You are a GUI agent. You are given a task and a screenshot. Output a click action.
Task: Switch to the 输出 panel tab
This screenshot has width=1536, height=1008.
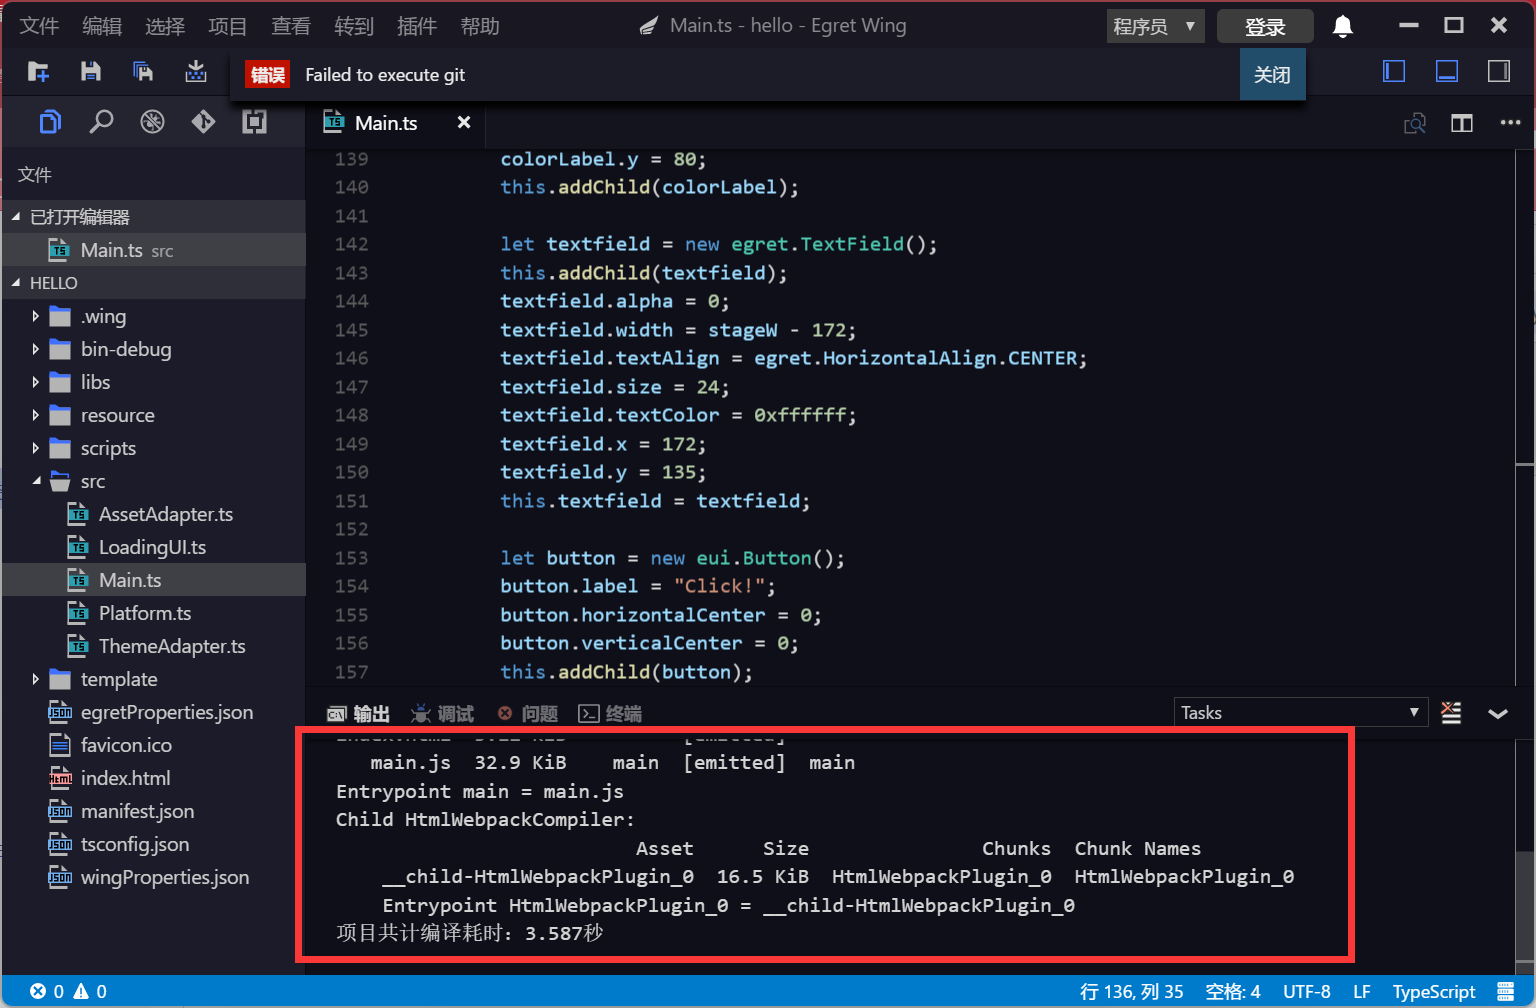pos(359,713)
